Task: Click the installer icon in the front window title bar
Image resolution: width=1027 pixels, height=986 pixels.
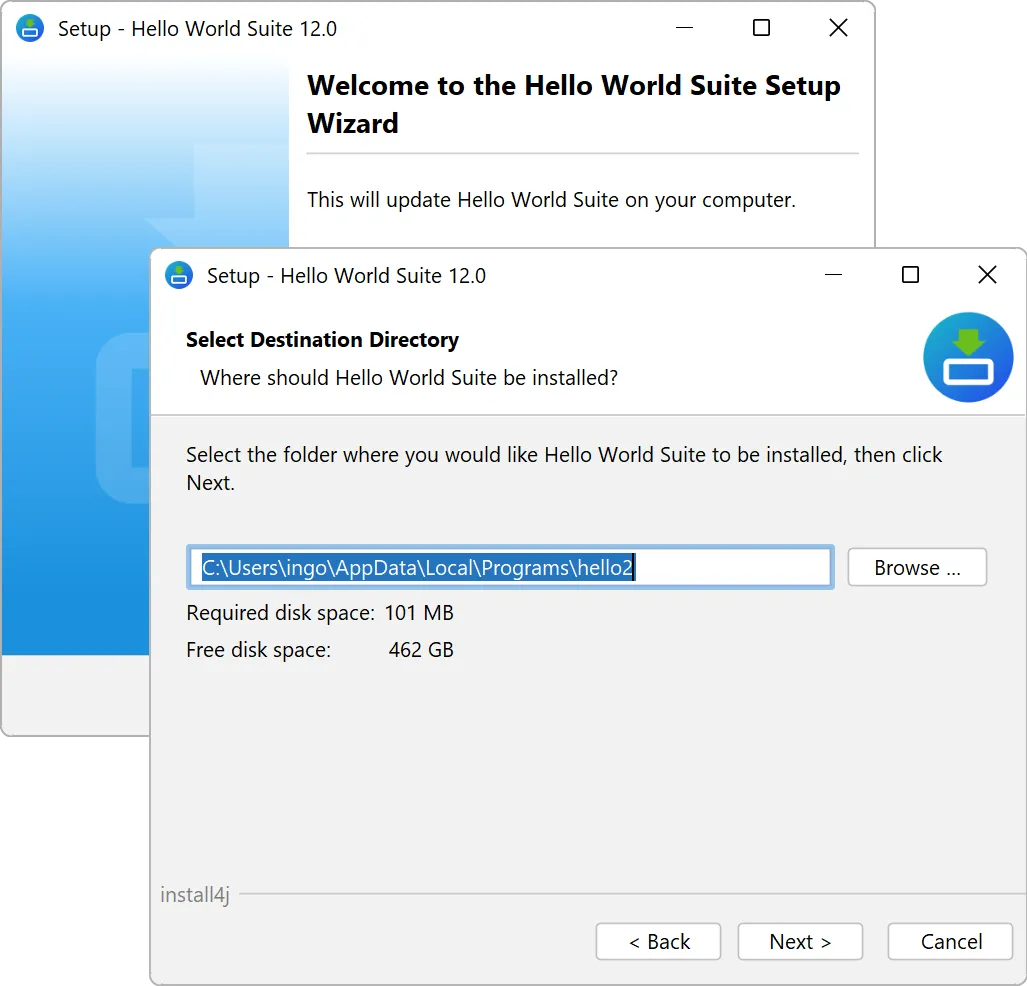Action: pyautogui.click(x=178, y=275)
